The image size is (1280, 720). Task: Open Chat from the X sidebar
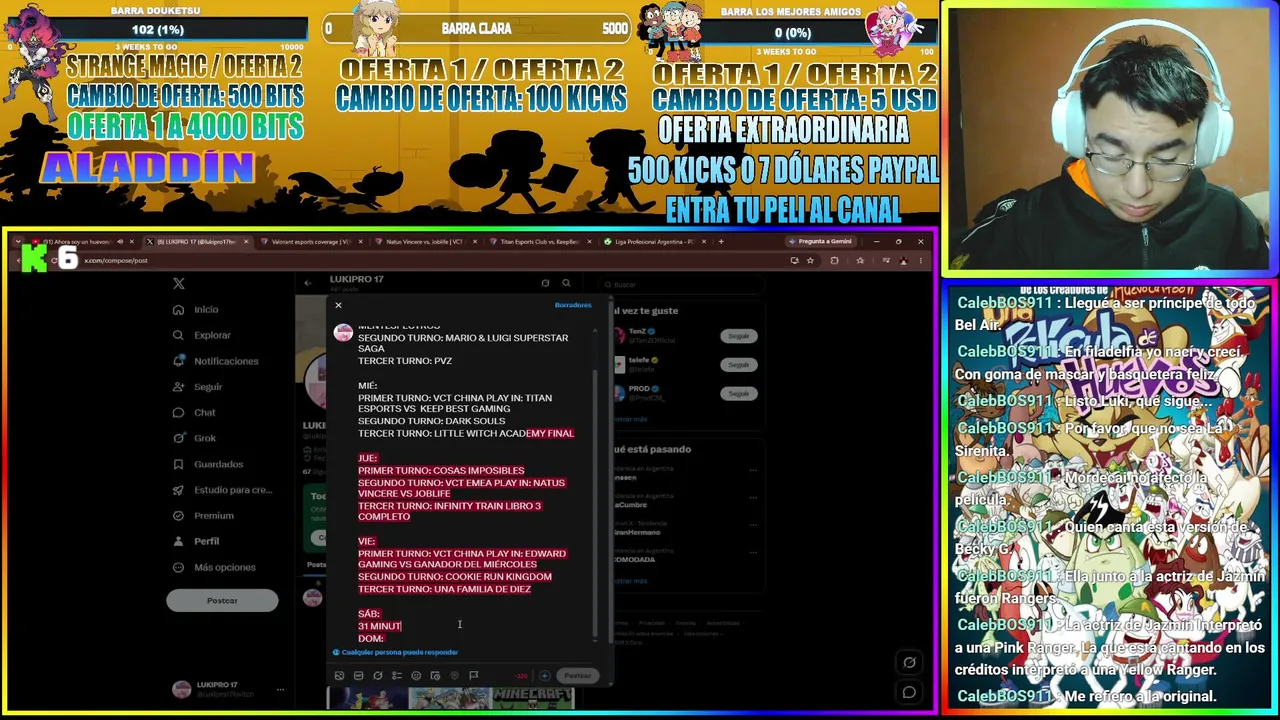(x=194, y=413)
